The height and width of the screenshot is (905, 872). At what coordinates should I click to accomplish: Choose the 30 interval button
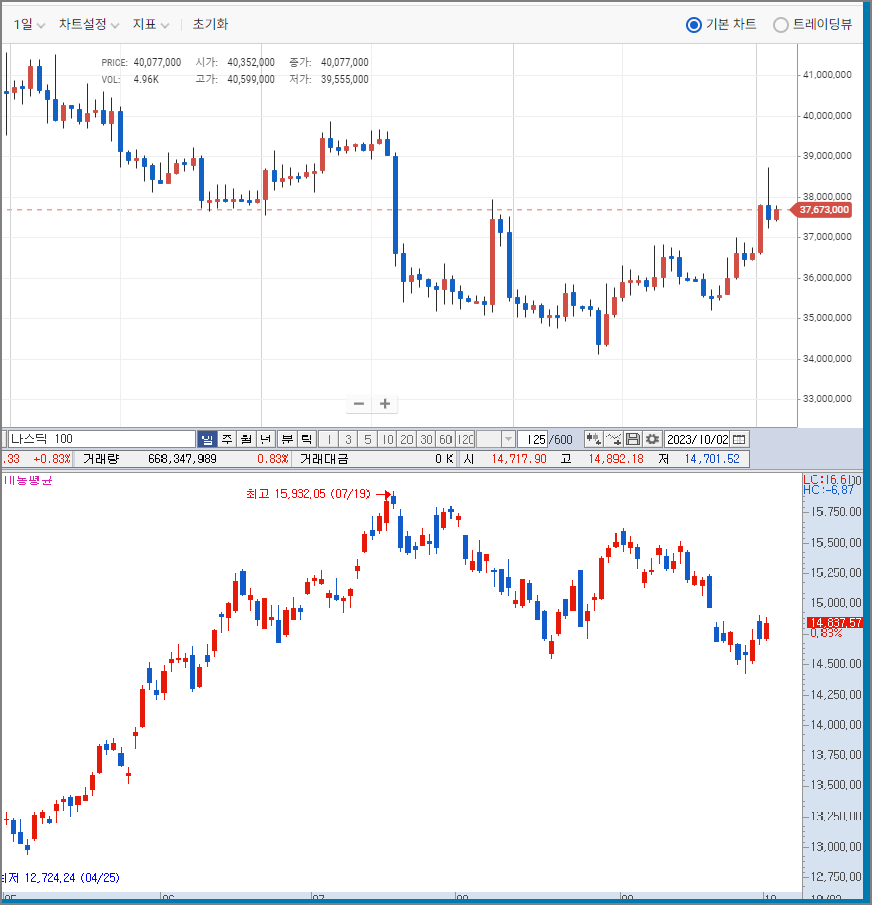[426, 439]
